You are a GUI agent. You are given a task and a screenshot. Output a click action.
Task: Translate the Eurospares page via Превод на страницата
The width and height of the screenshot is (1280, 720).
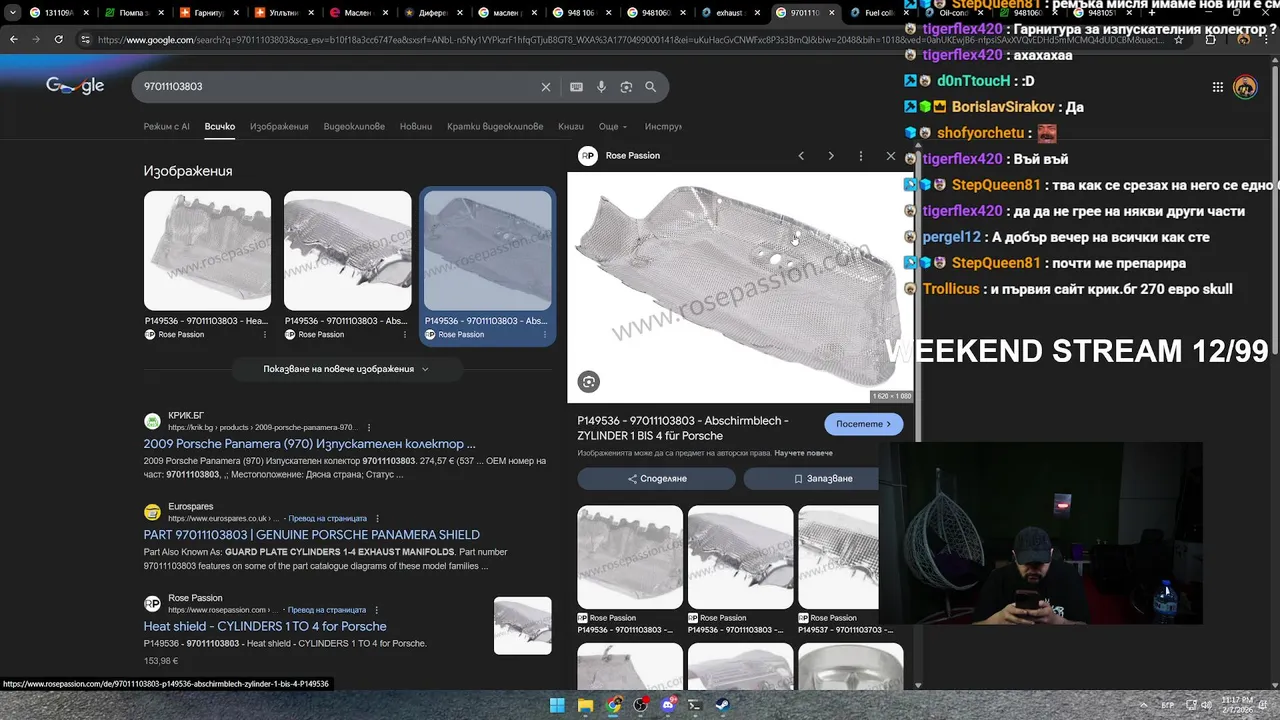(x=327, y=519)
